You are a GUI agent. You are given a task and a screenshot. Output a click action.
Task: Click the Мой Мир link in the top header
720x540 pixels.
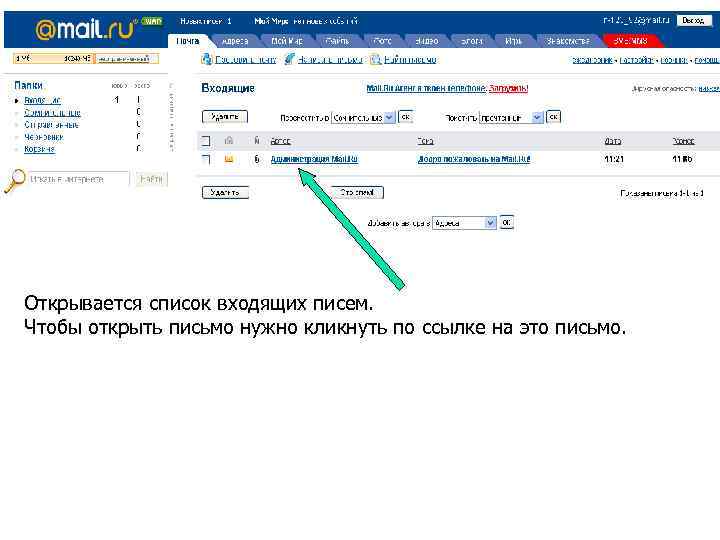pyautogui.click(x=271, y=21)
